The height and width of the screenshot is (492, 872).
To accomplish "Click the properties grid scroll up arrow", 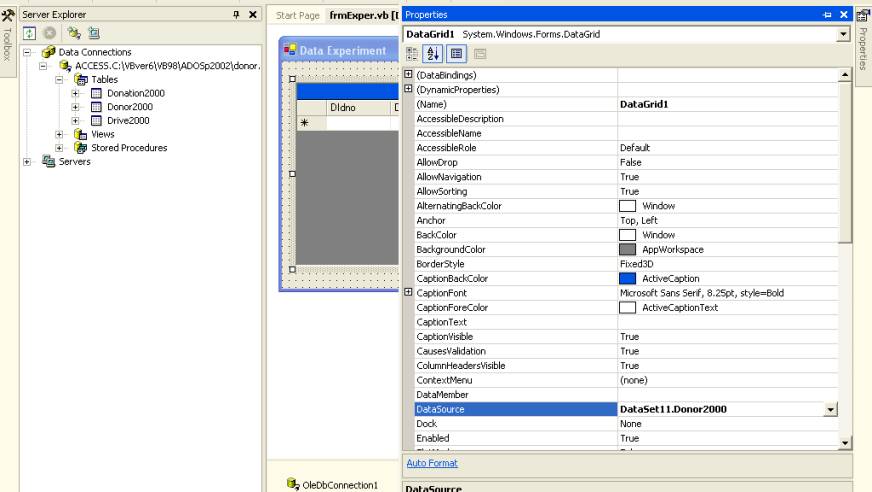I will (x=845, y=75).
